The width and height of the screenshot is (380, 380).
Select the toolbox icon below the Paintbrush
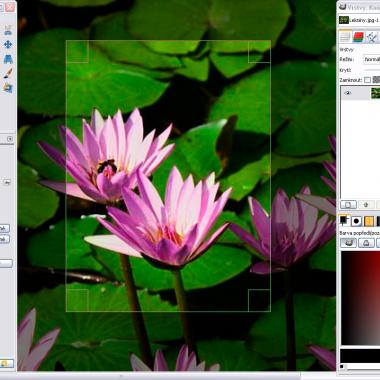coord(8,88)
